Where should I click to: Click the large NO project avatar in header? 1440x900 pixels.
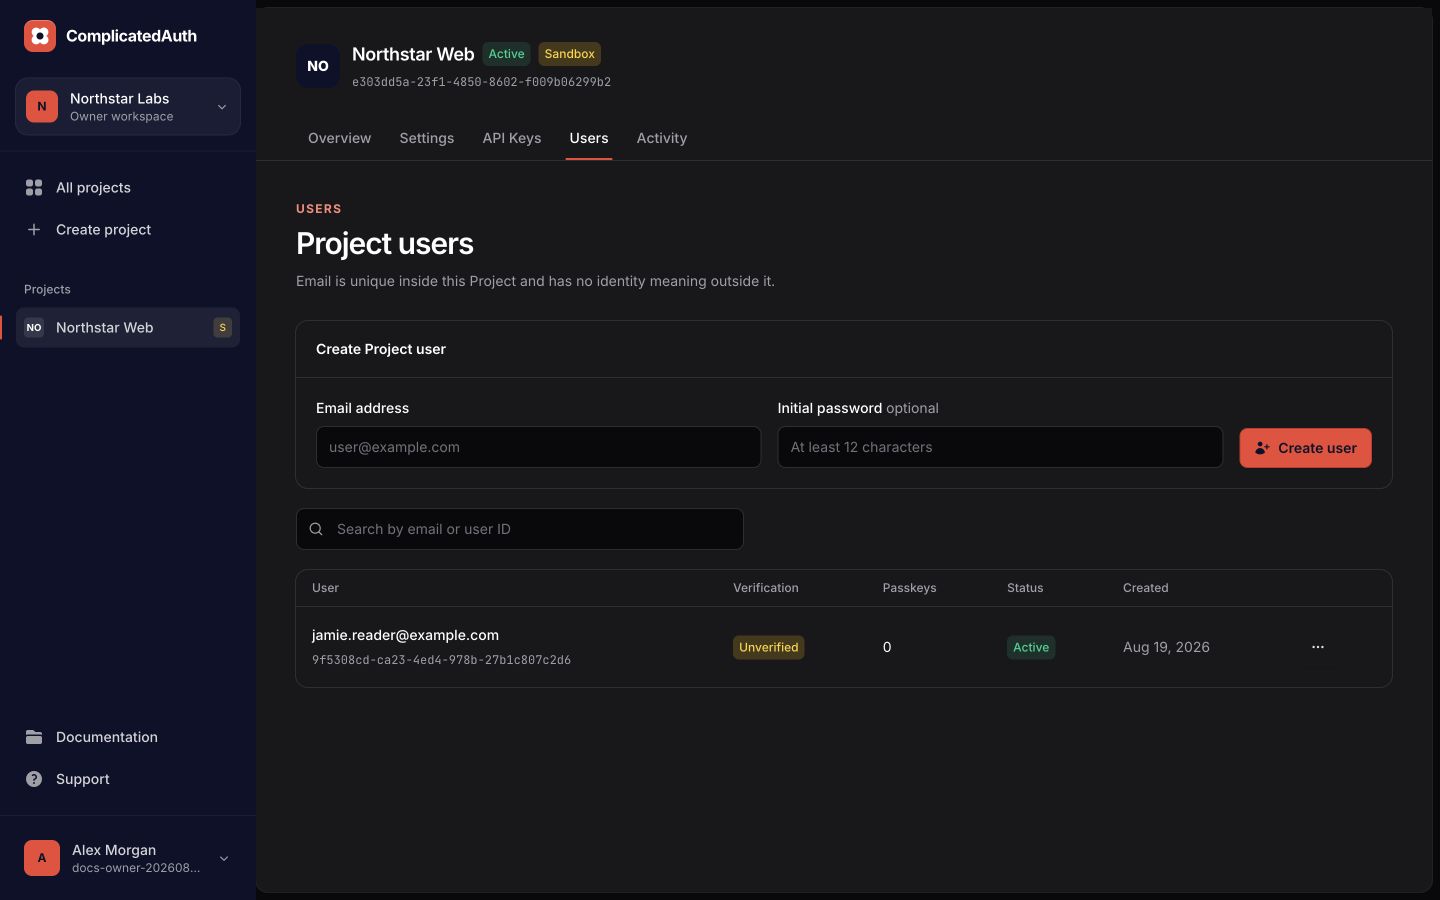pyautogui.click(x=318, y=66)
